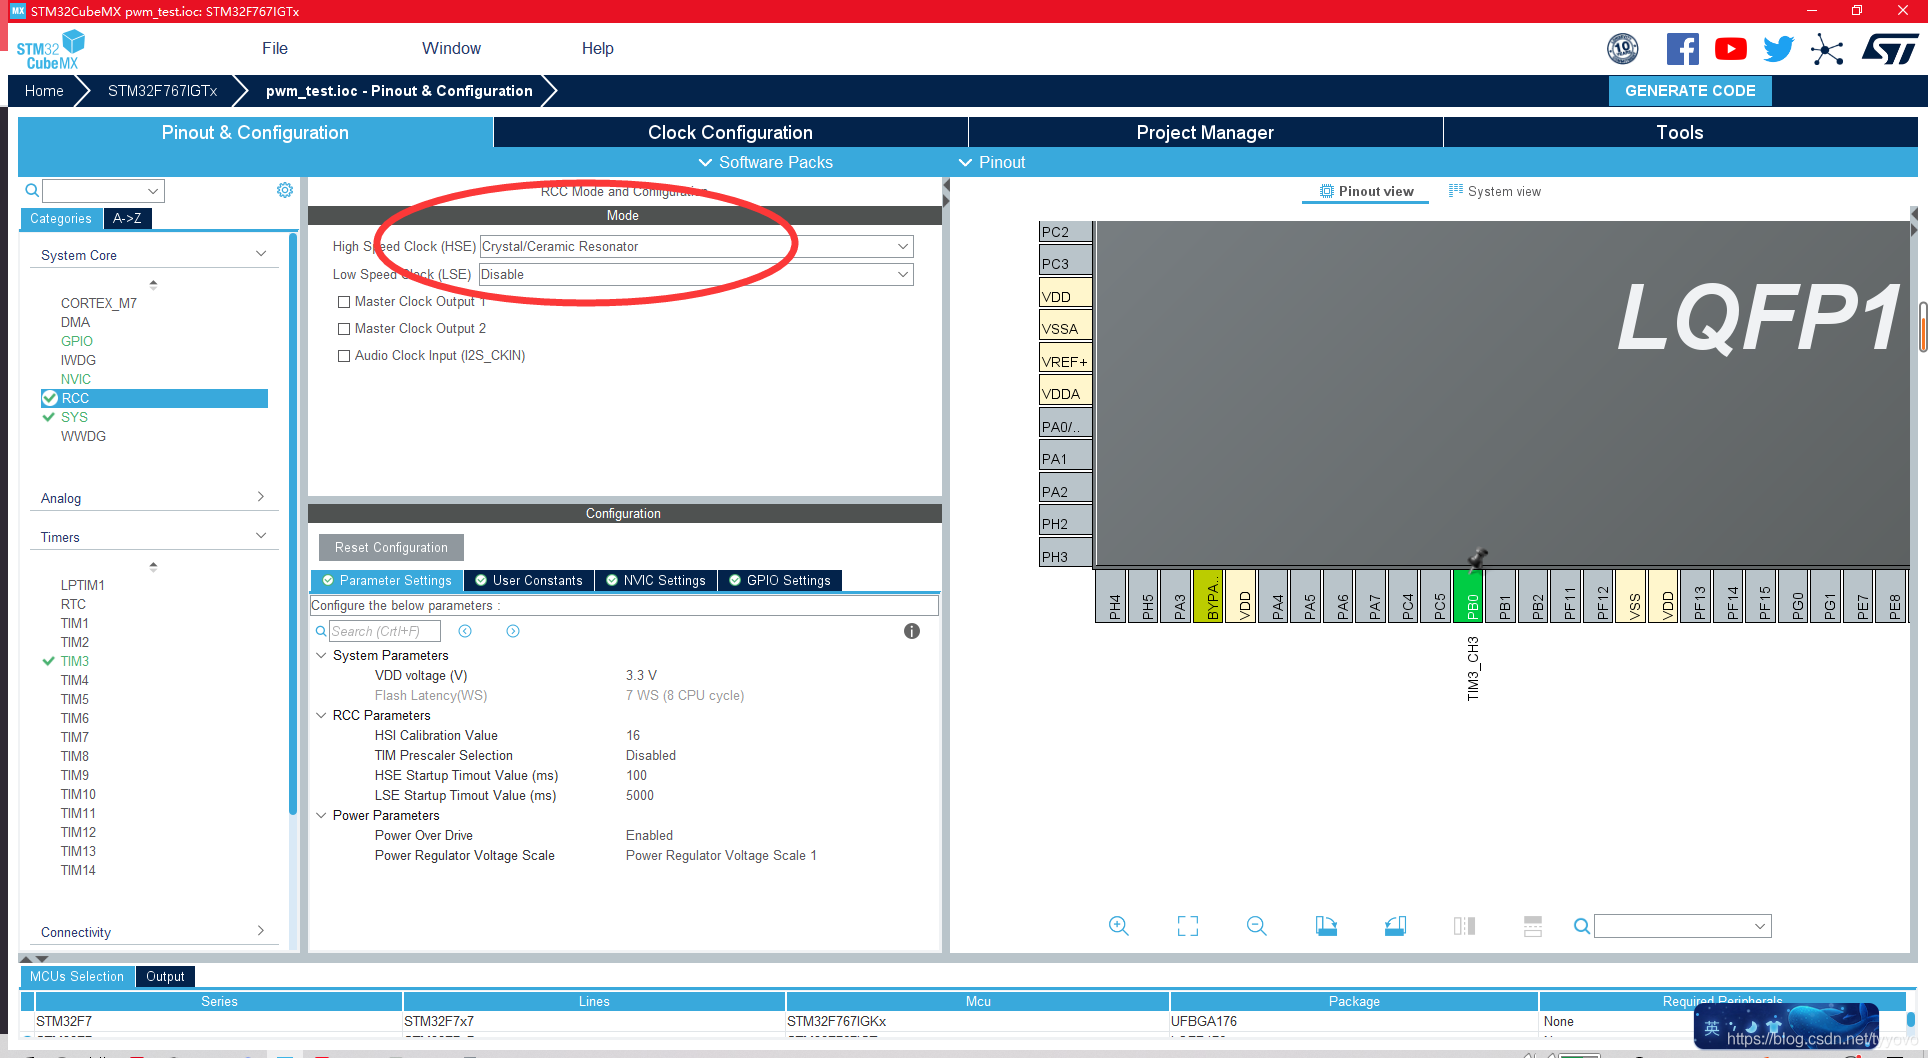Open the Help menu

(x=597, y=48)
